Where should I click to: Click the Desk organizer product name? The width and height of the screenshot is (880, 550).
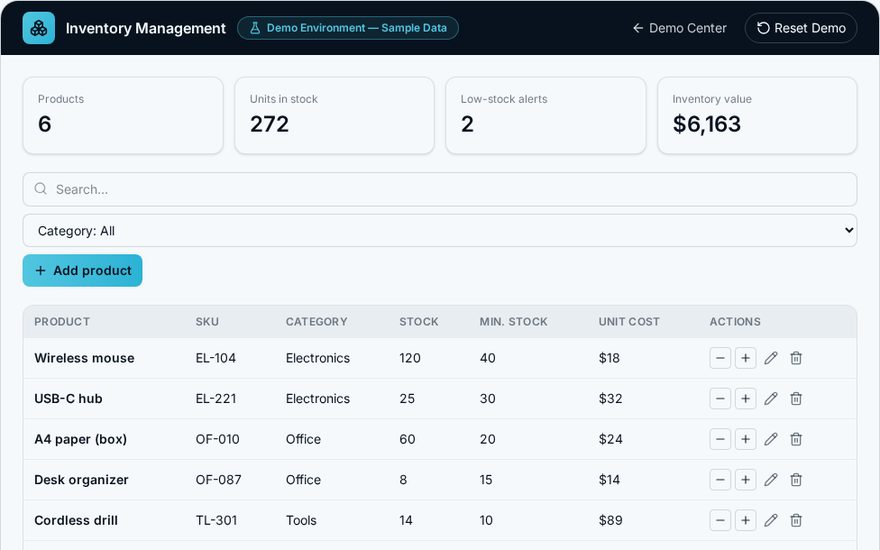click(81, 480)
